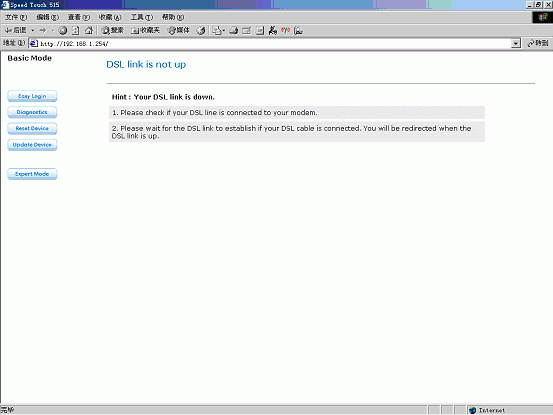Open the 收藏(A) Favorites menu
Viewport: 553px width, 415px height.
[110, 17]
